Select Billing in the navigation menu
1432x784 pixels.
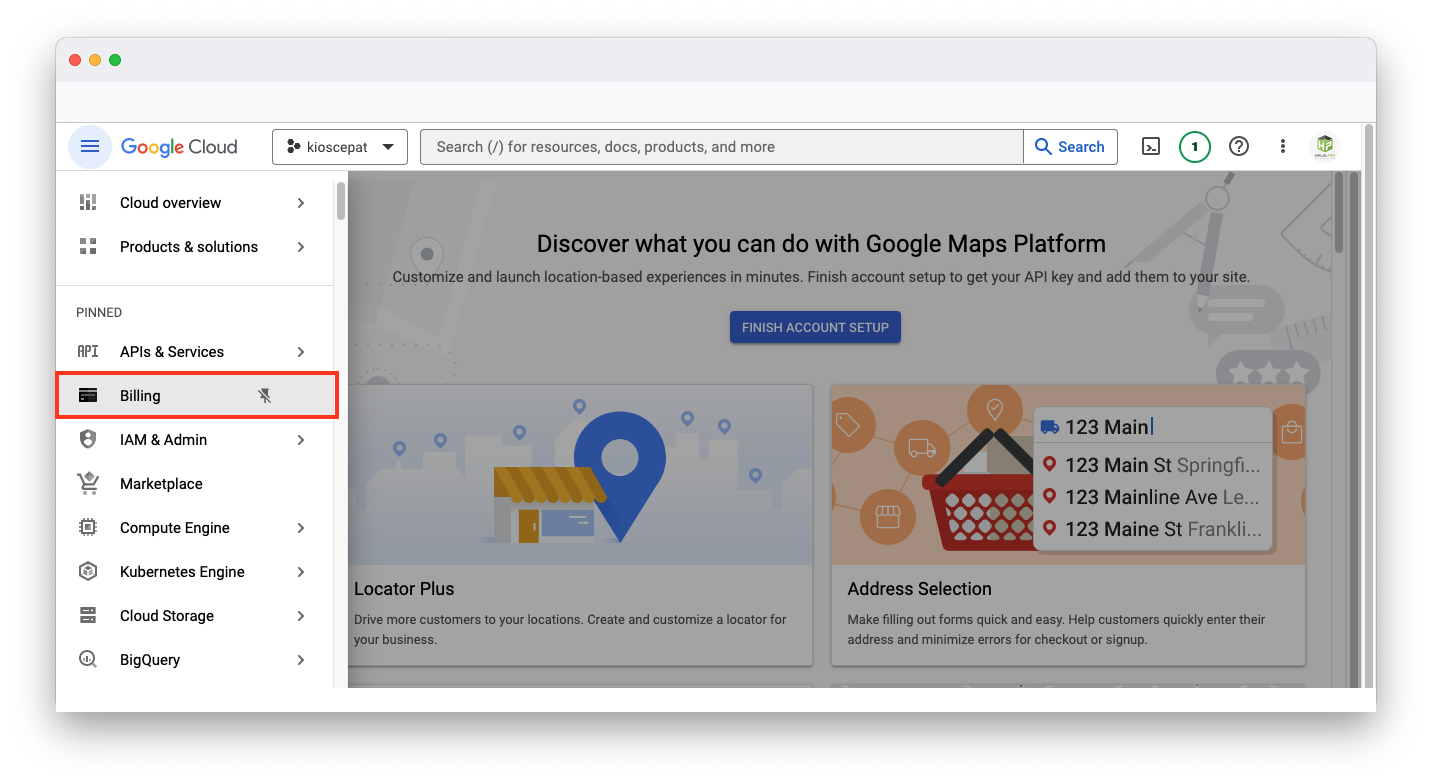click(140, 396)
